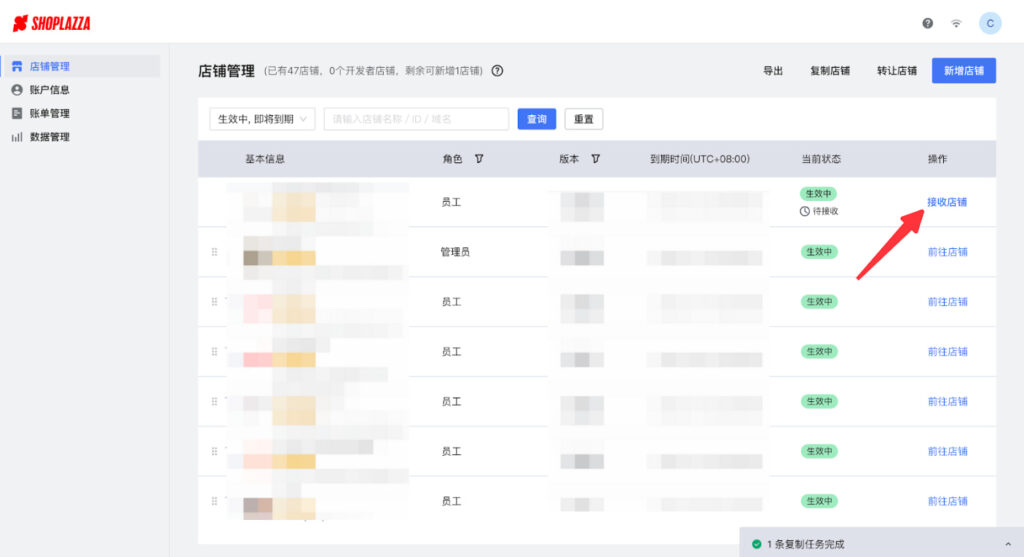Viewport: 1024px width, 557px height.
Task: Click the 导出 export button
Action: click(773, 71)
